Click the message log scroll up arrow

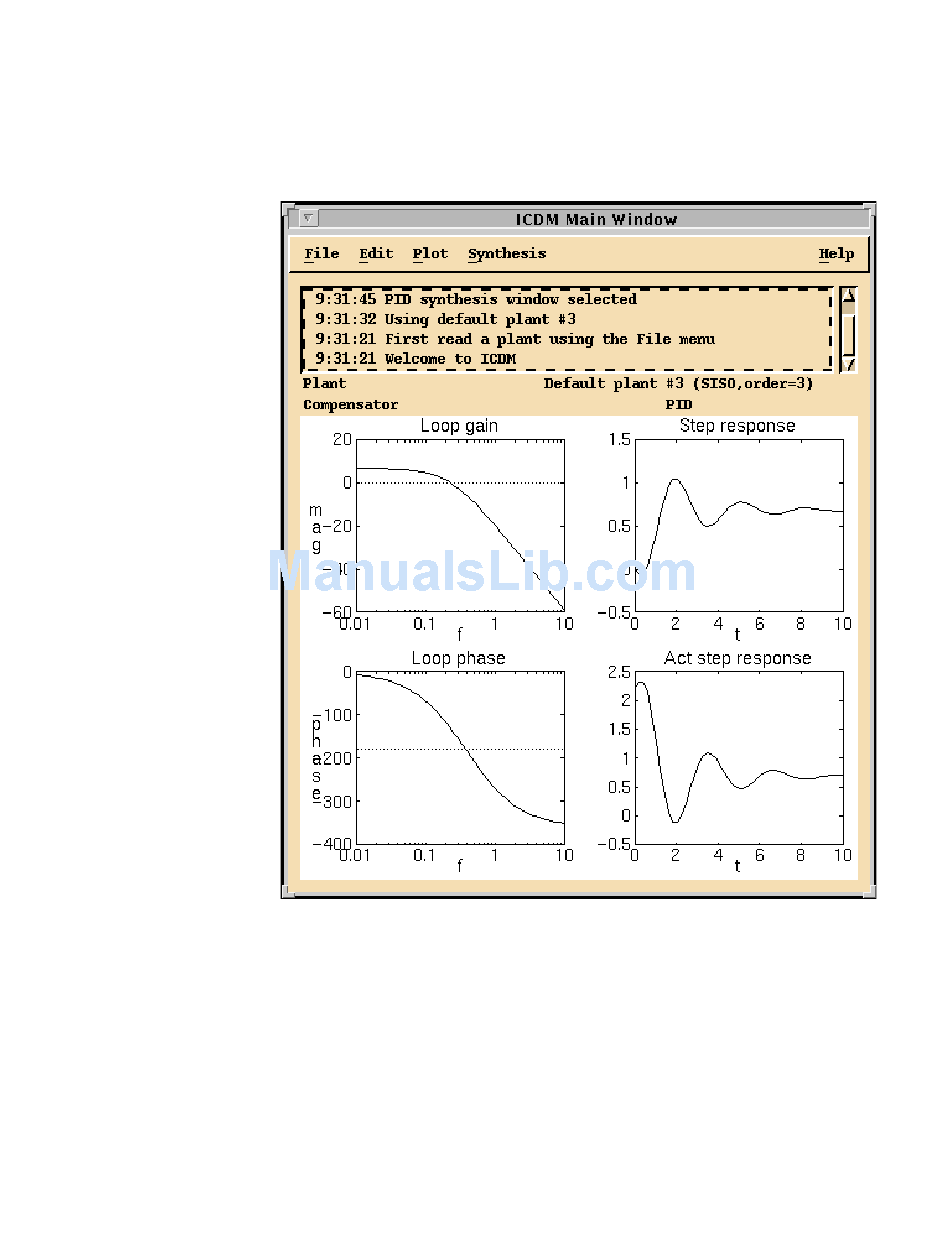[x=849, y=295]
